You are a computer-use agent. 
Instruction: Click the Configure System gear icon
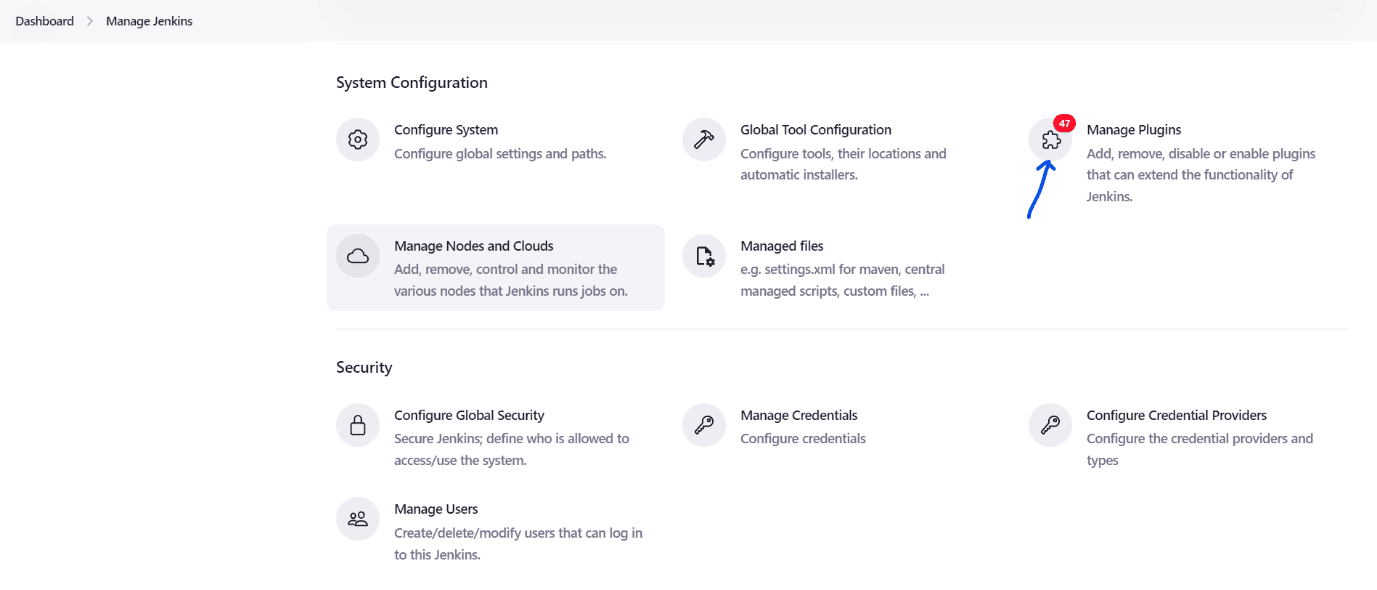coord(358,140)
